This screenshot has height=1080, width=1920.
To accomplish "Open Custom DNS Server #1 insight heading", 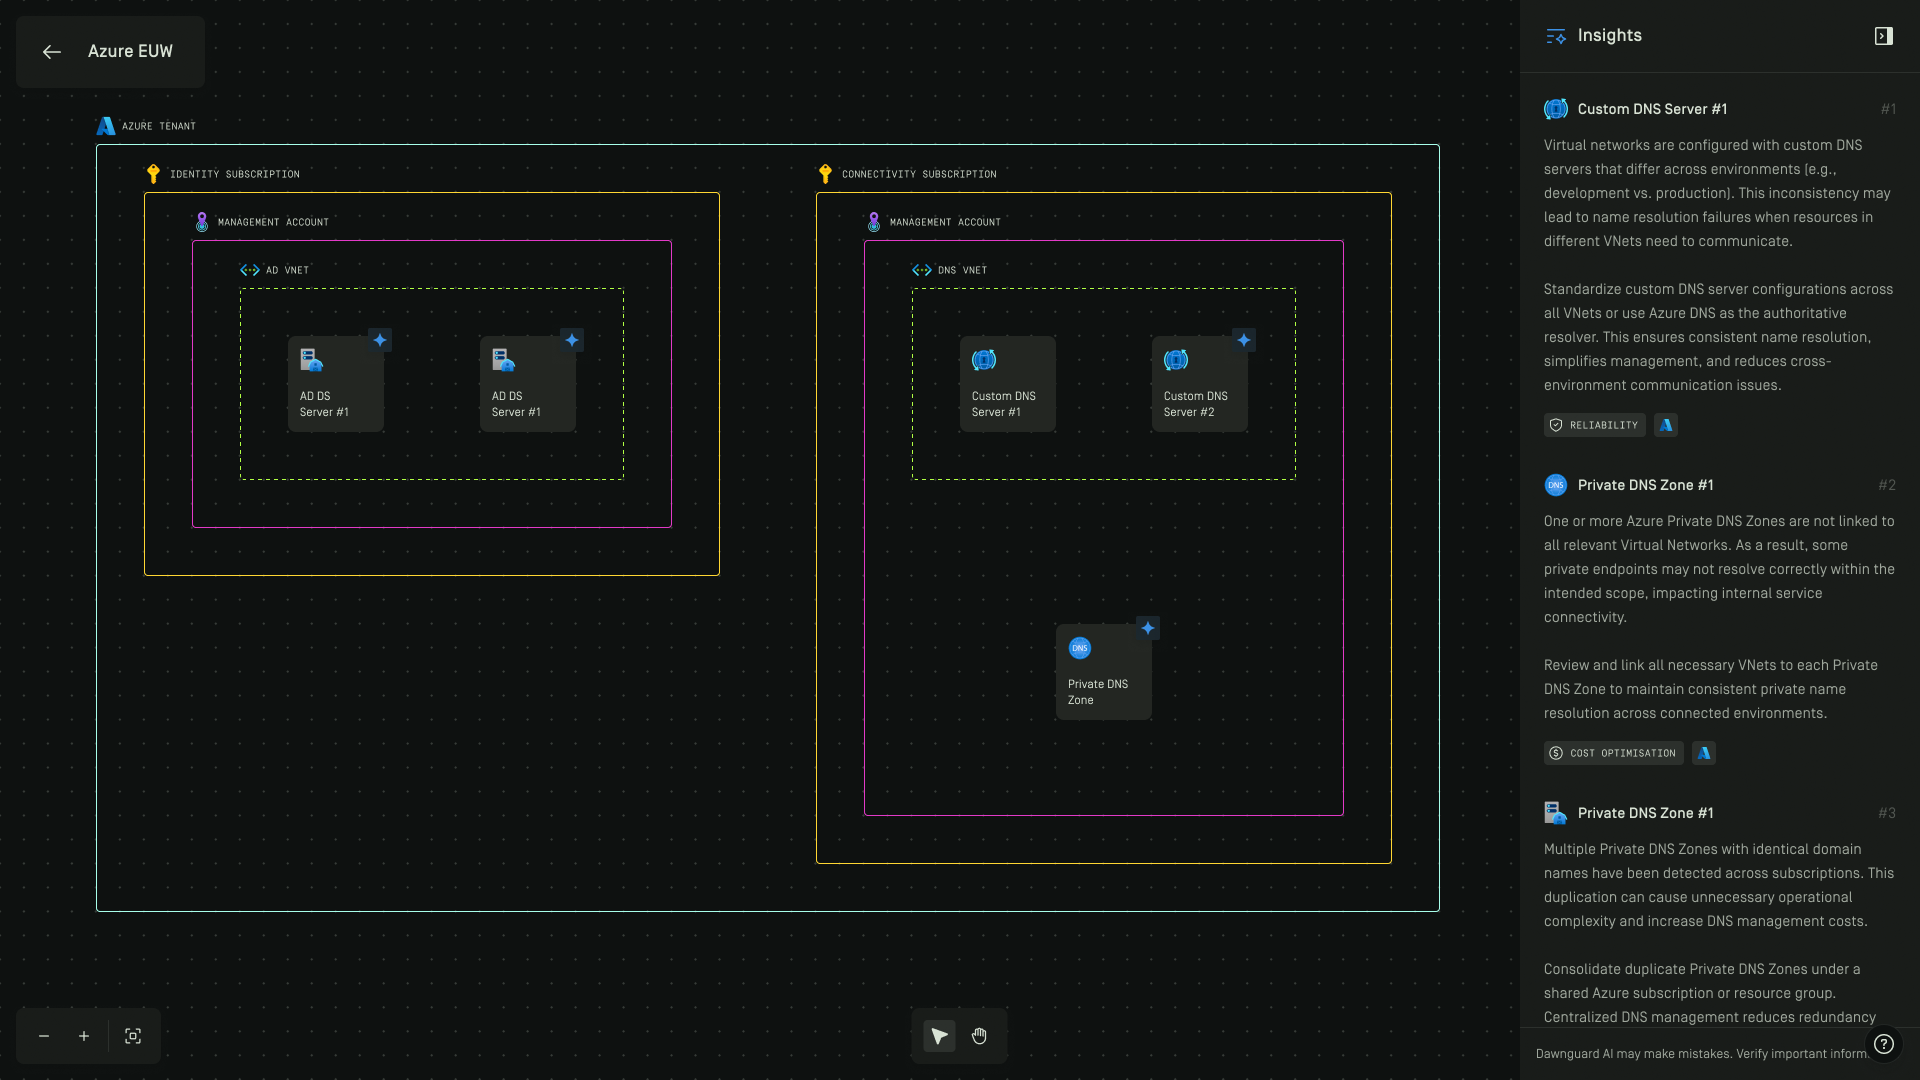I will coord(1652,109).
